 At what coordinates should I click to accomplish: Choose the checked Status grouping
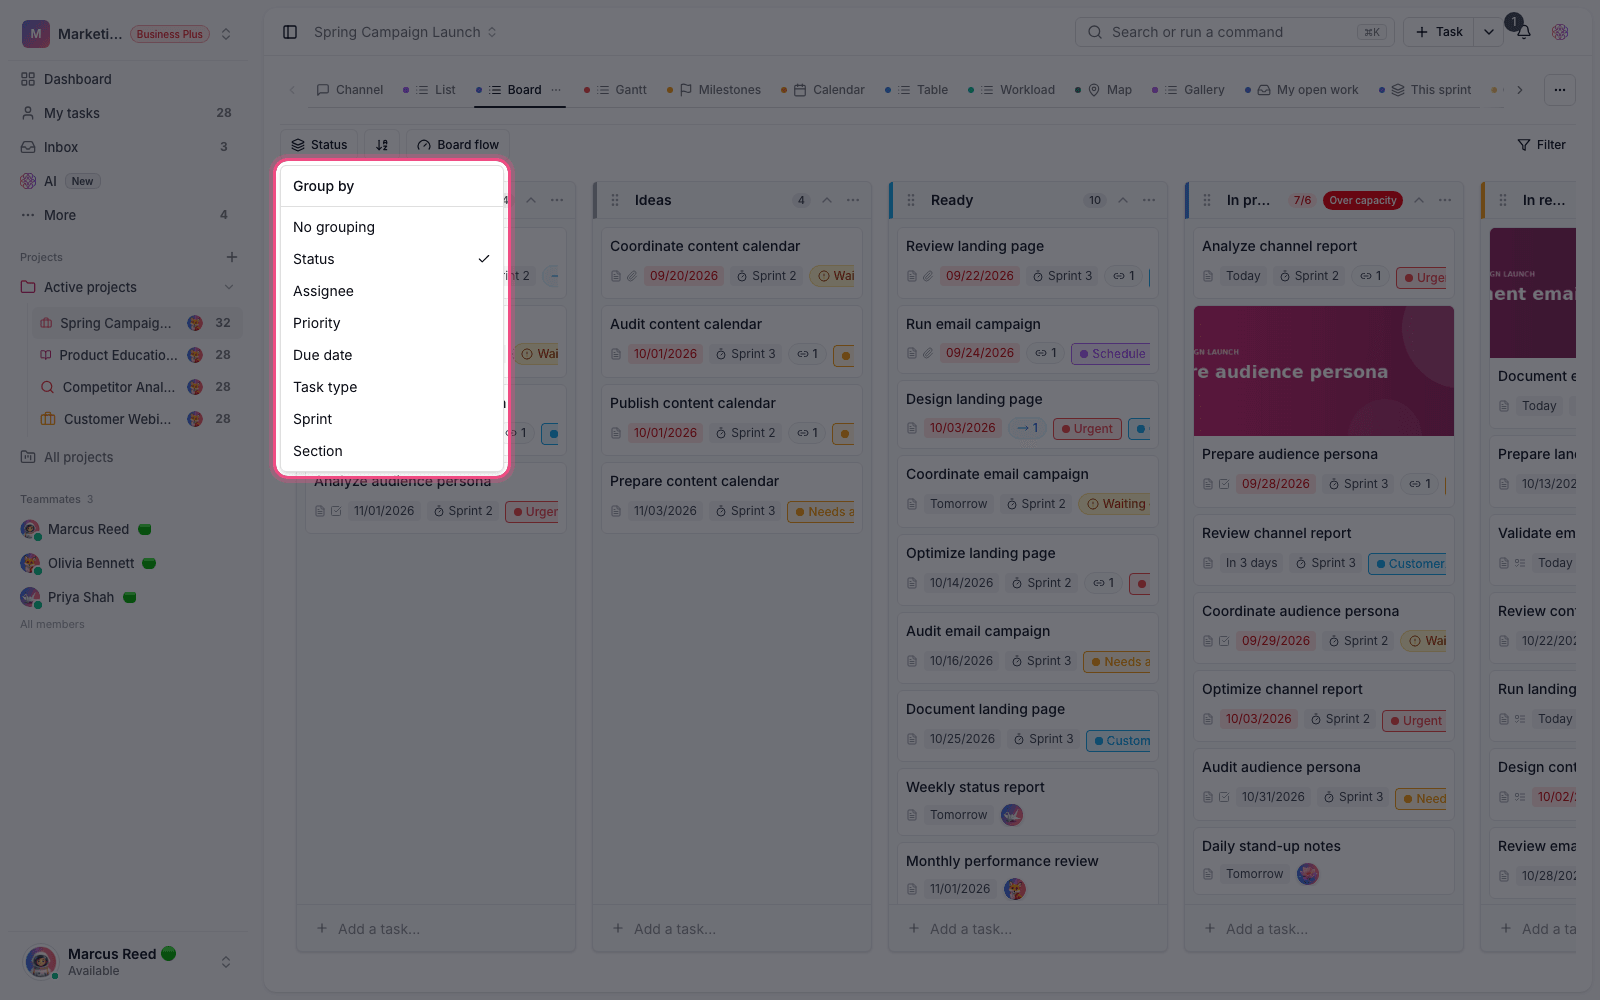pos(392,259)
